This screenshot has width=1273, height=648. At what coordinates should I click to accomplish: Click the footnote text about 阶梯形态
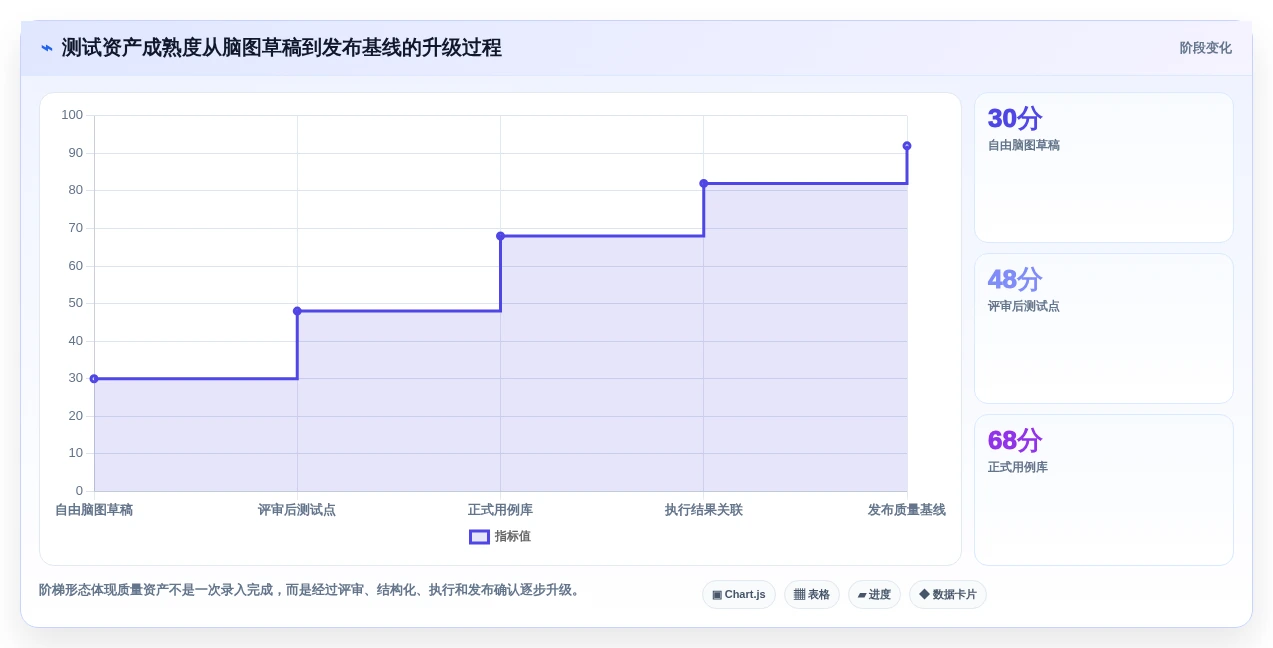pos(311,590)
